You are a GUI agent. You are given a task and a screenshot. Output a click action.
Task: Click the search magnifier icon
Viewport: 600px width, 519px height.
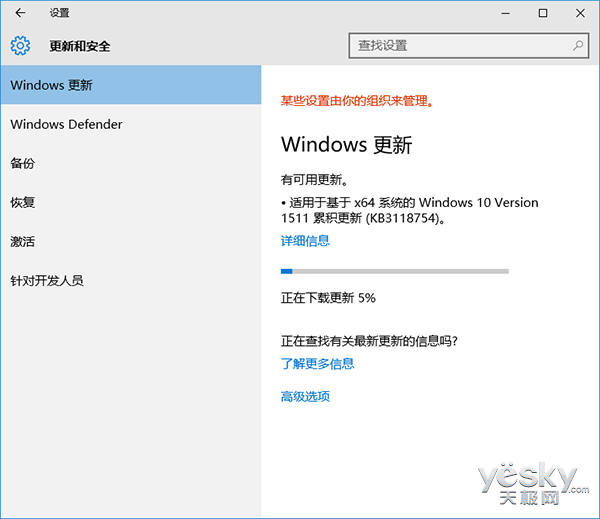point(578,46)
